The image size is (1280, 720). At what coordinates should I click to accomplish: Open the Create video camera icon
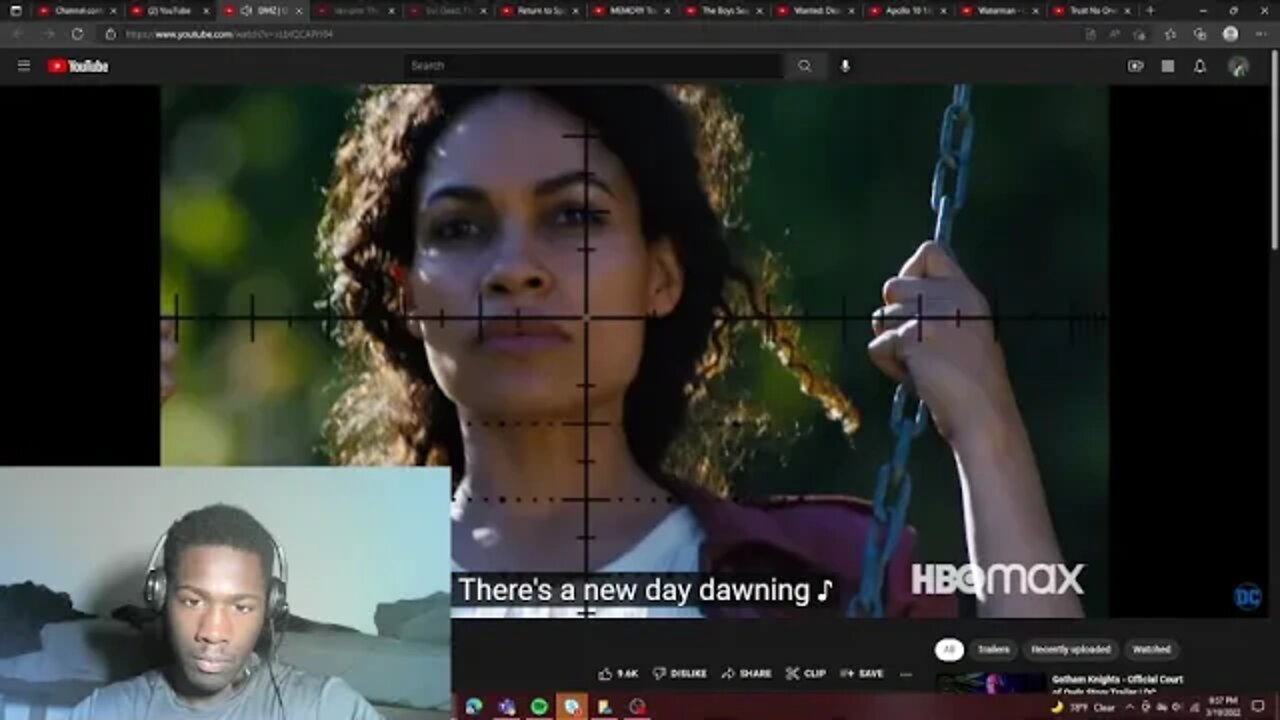1135,66
